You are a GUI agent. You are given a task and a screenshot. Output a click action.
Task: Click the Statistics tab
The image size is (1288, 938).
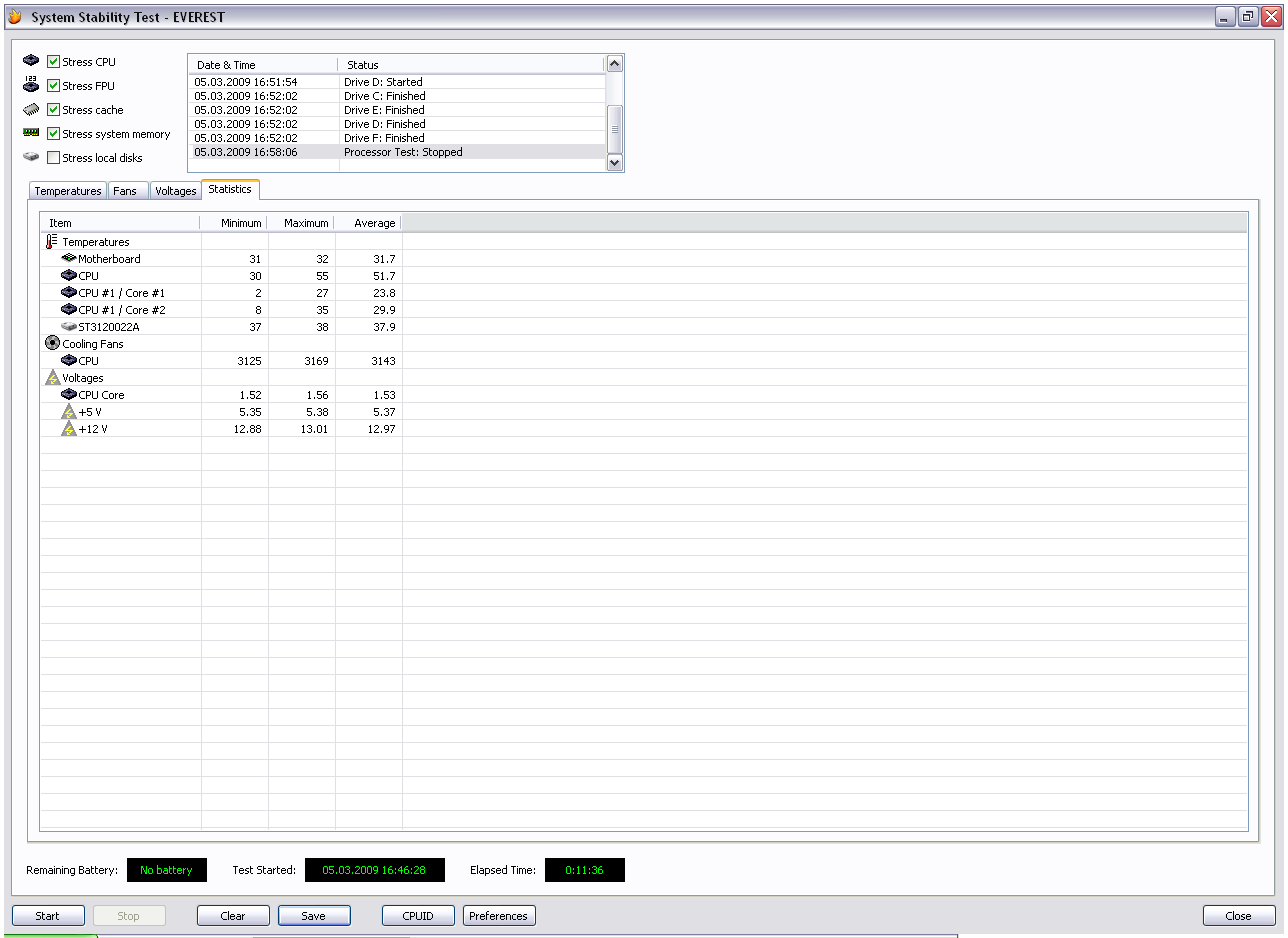coord(230,189)
